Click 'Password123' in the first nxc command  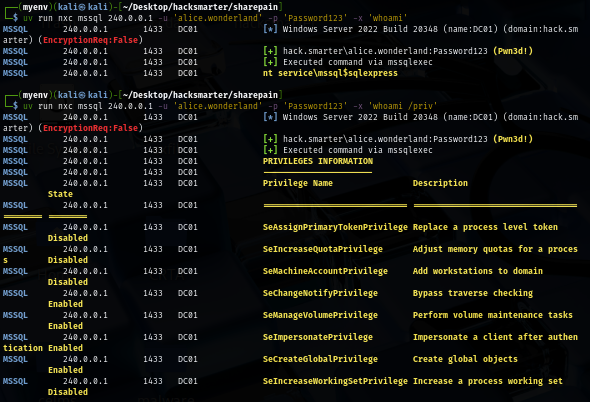click(315, 18)
